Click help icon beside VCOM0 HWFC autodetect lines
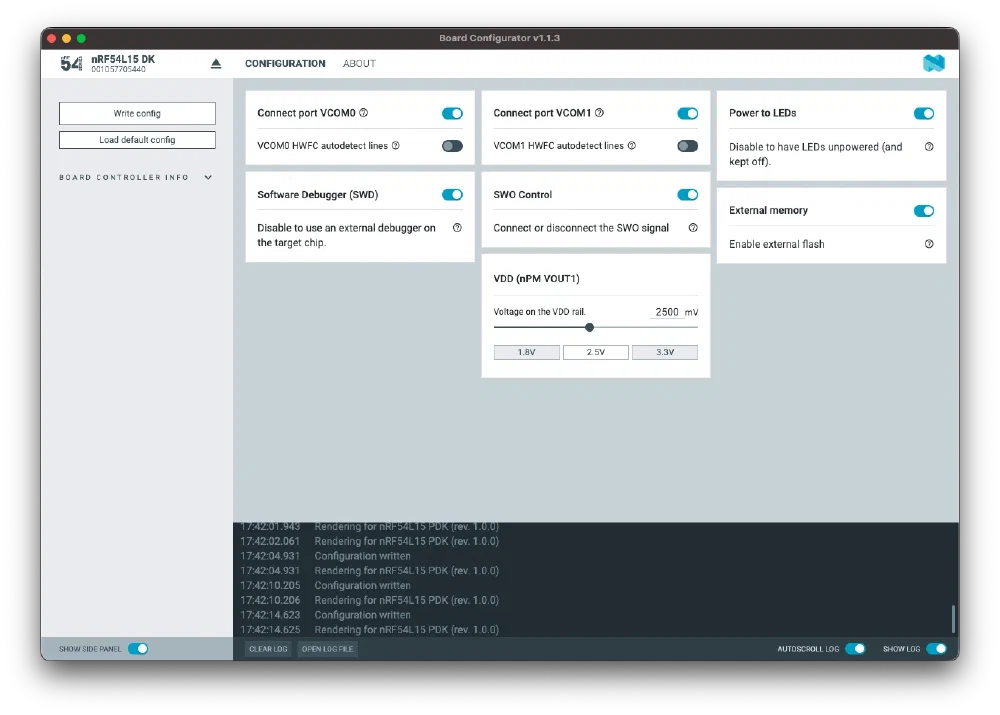This screenshot has width=1000, height=715. tap(396, 146)
